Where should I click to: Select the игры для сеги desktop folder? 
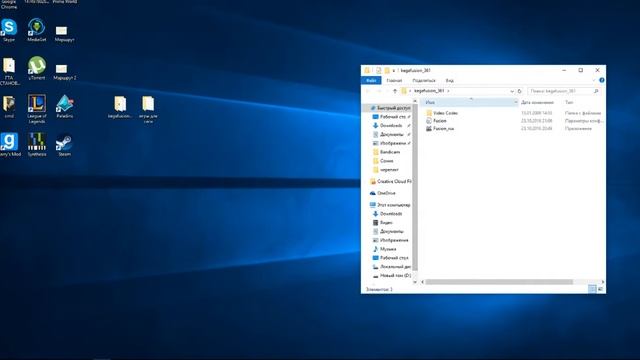[x=148, y=109]
